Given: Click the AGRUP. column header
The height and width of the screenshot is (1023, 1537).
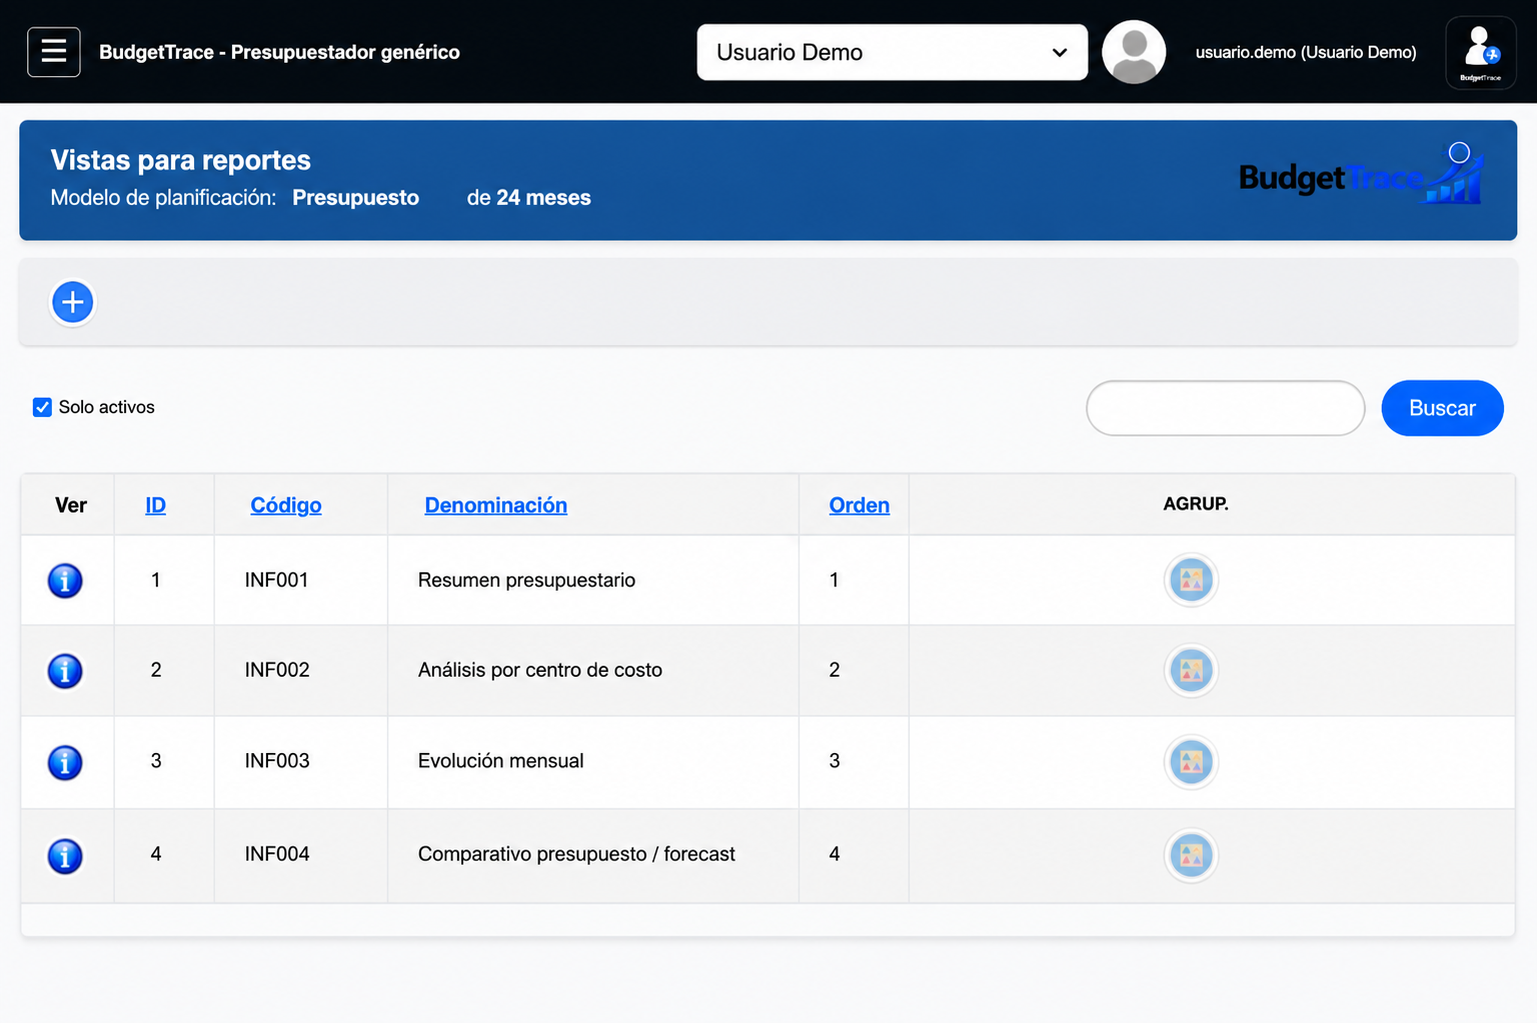Looking at the screenshot, I should point(1196,504).
